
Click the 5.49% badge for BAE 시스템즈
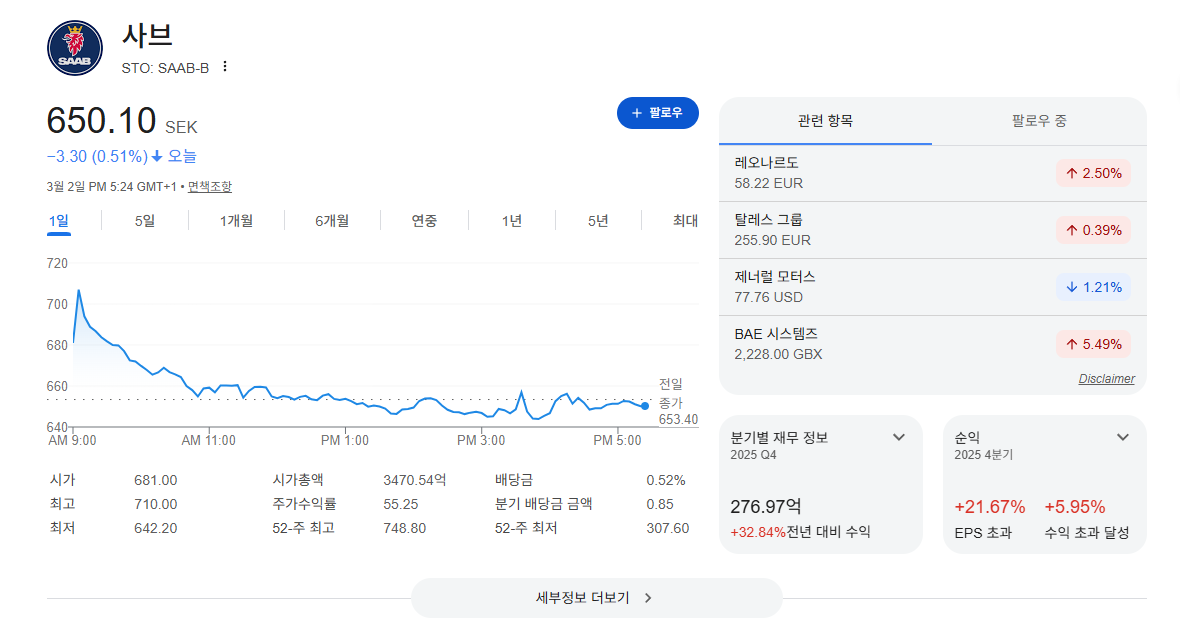tap(1093, 345)
